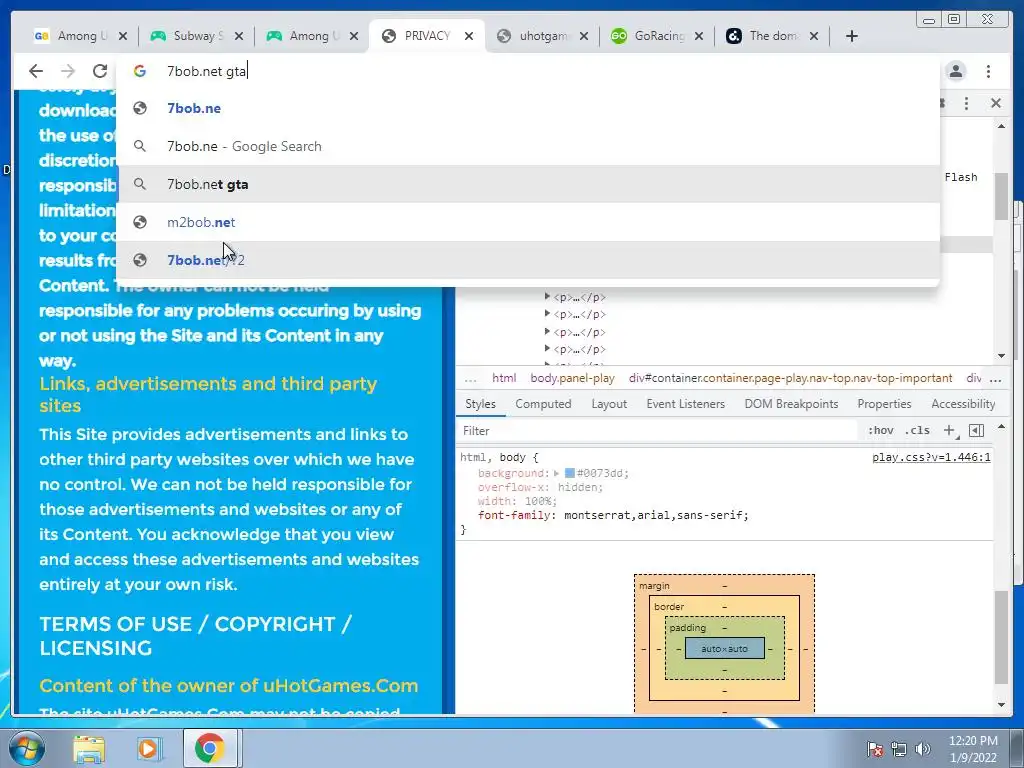Expand the third collapsed <p> element
Image resolution: width=1024 pixels, height=768 pixels.
547,332
